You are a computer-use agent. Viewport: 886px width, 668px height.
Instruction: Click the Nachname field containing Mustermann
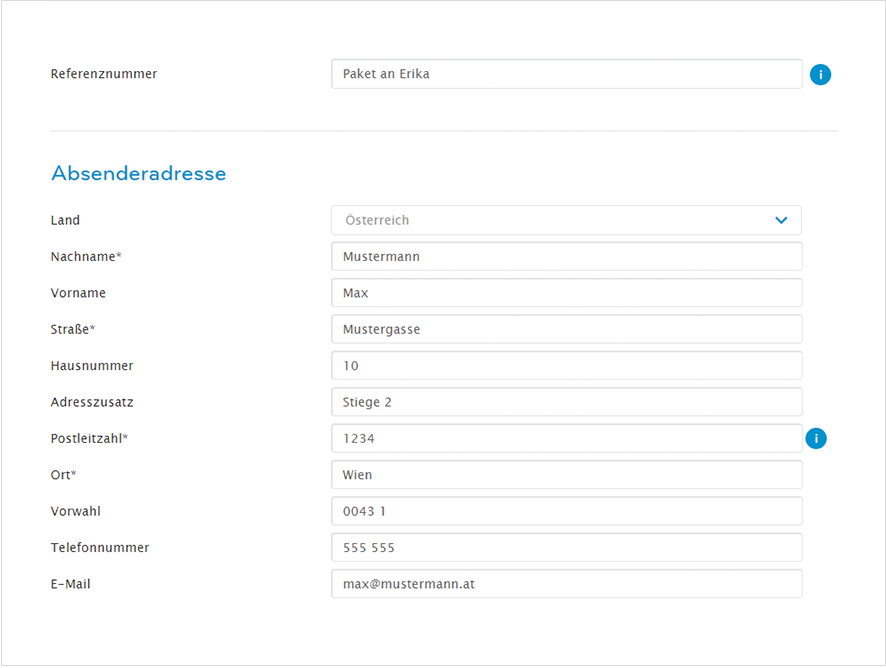pyautogui.click(x=567, y=257)
